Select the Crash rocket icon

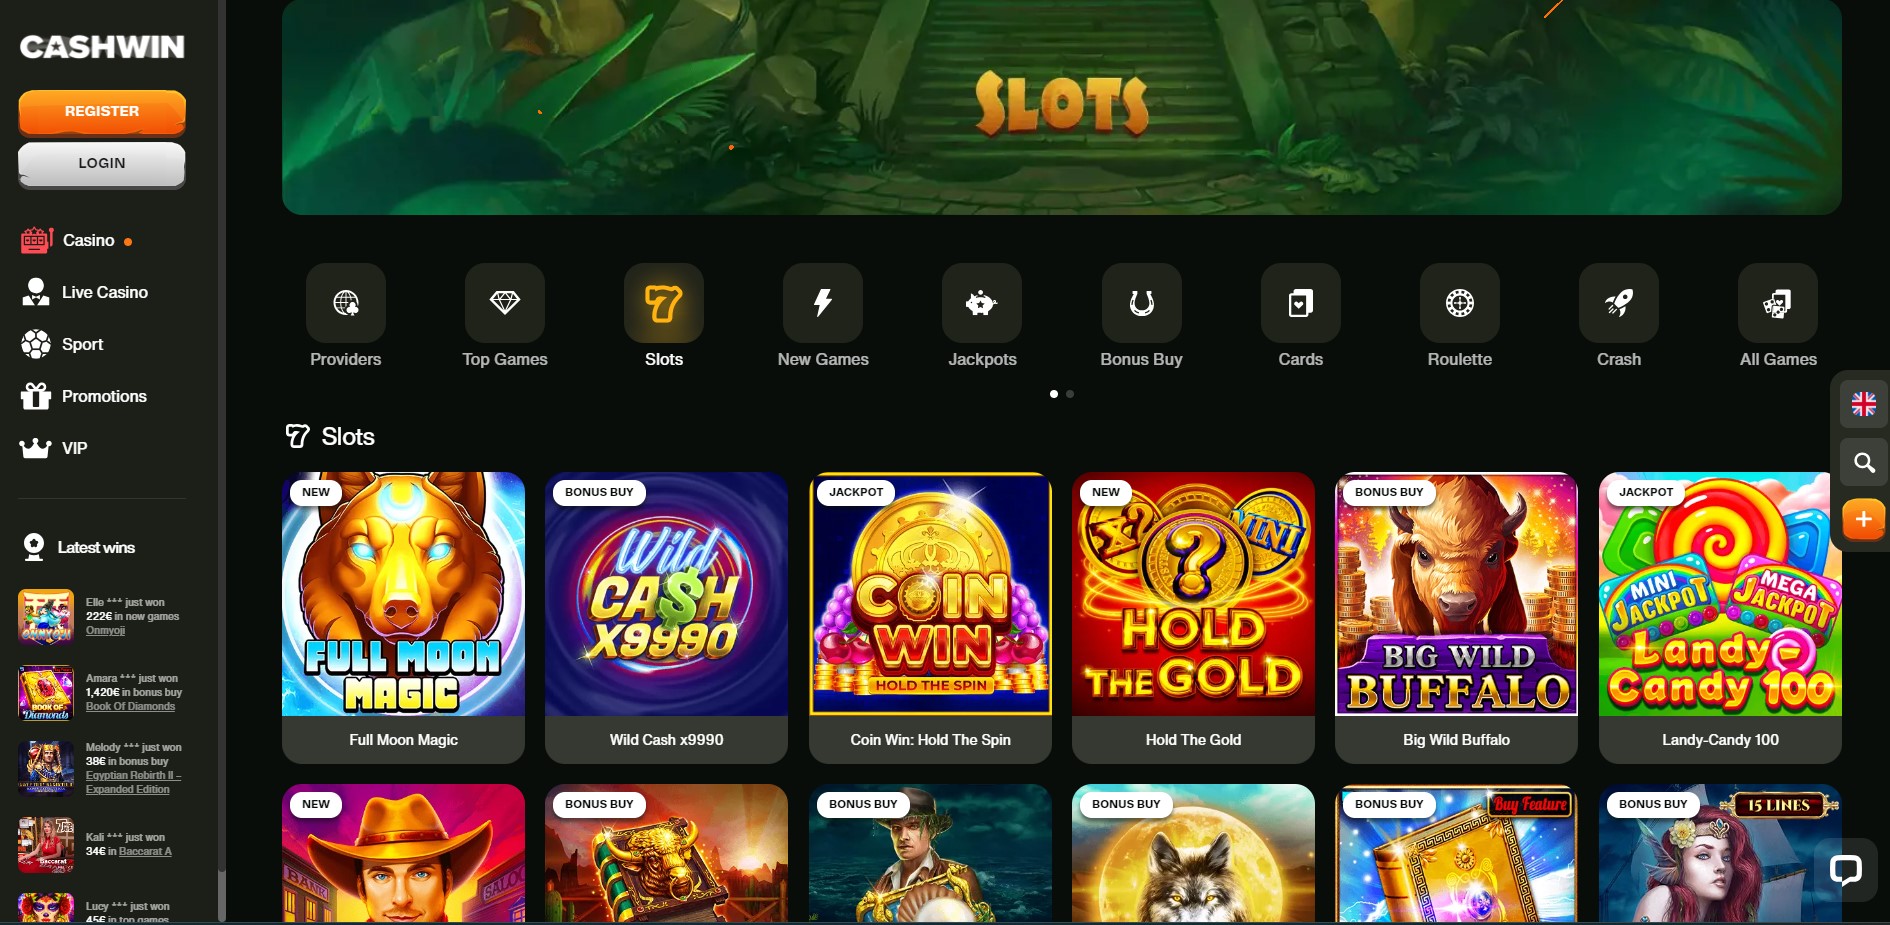pyautogui.click(x=1619, y=303)
